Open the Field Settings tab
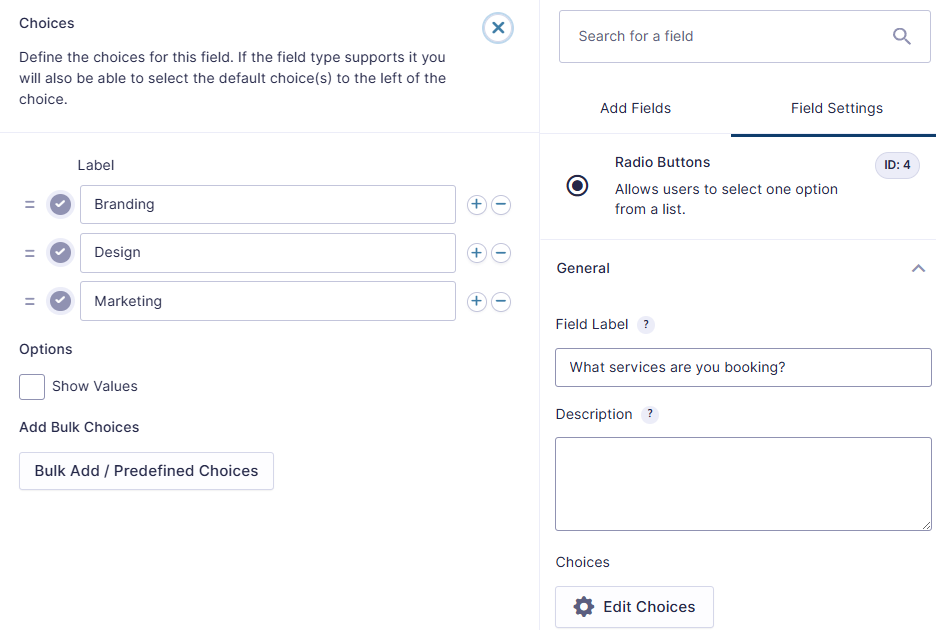 836,107
